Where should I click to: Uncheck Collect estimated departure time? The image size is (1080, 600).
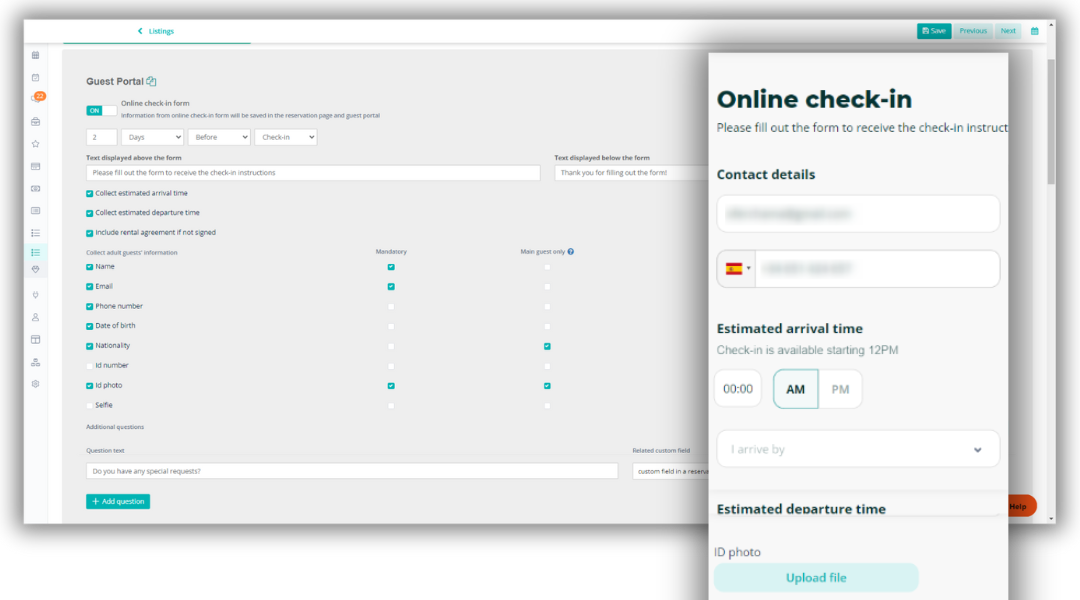click(x=88, y=212)
